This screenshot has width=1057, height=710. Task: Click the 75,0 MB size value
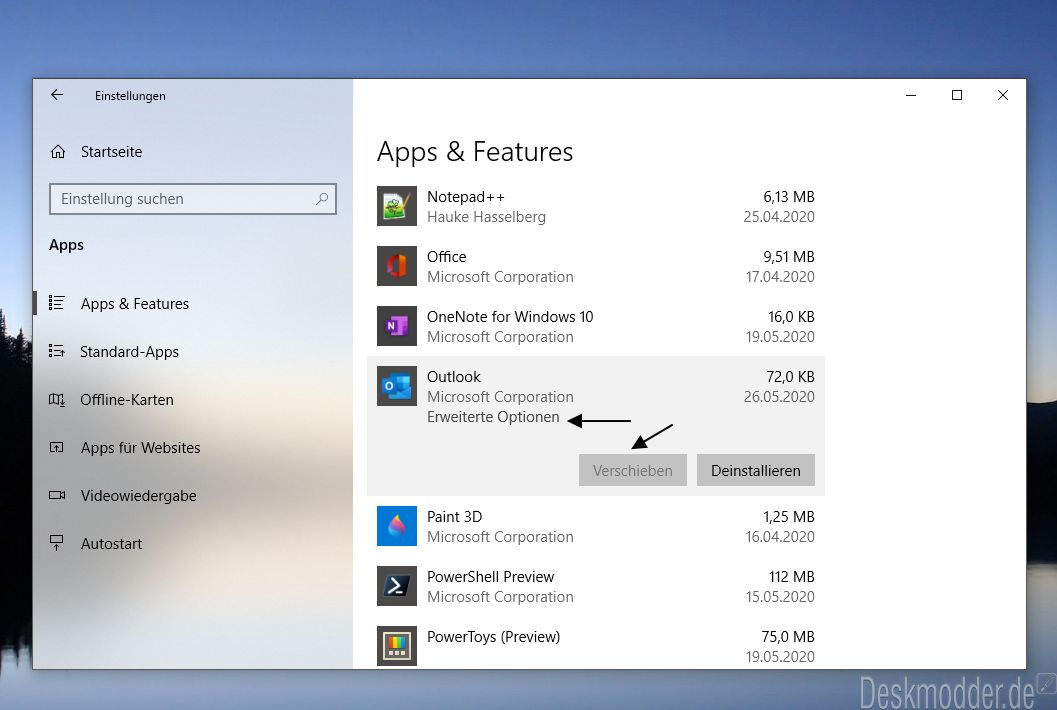coord(788,637)
